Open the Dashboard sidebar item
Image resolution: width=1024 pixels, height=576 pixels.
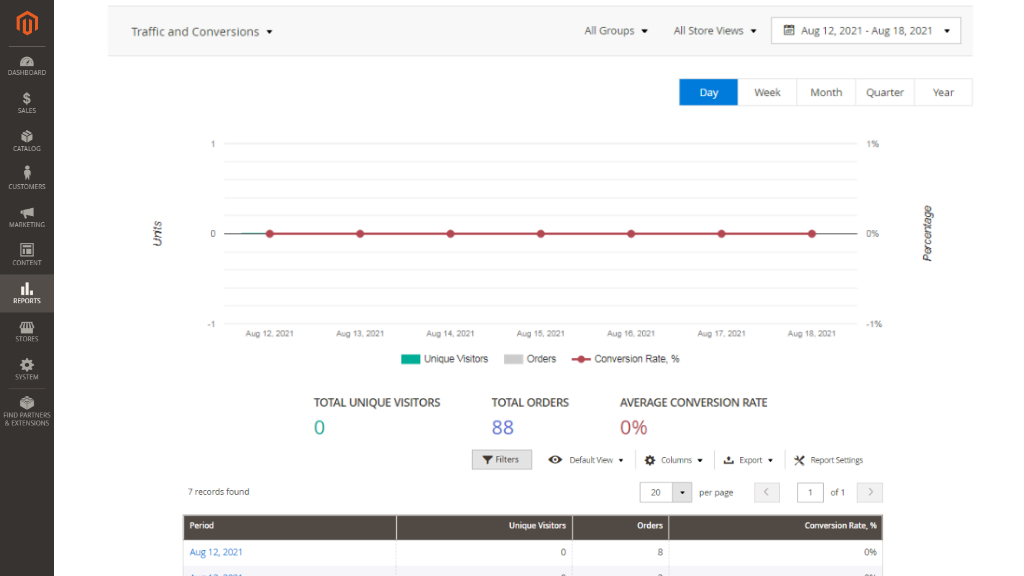coord(27,66)
